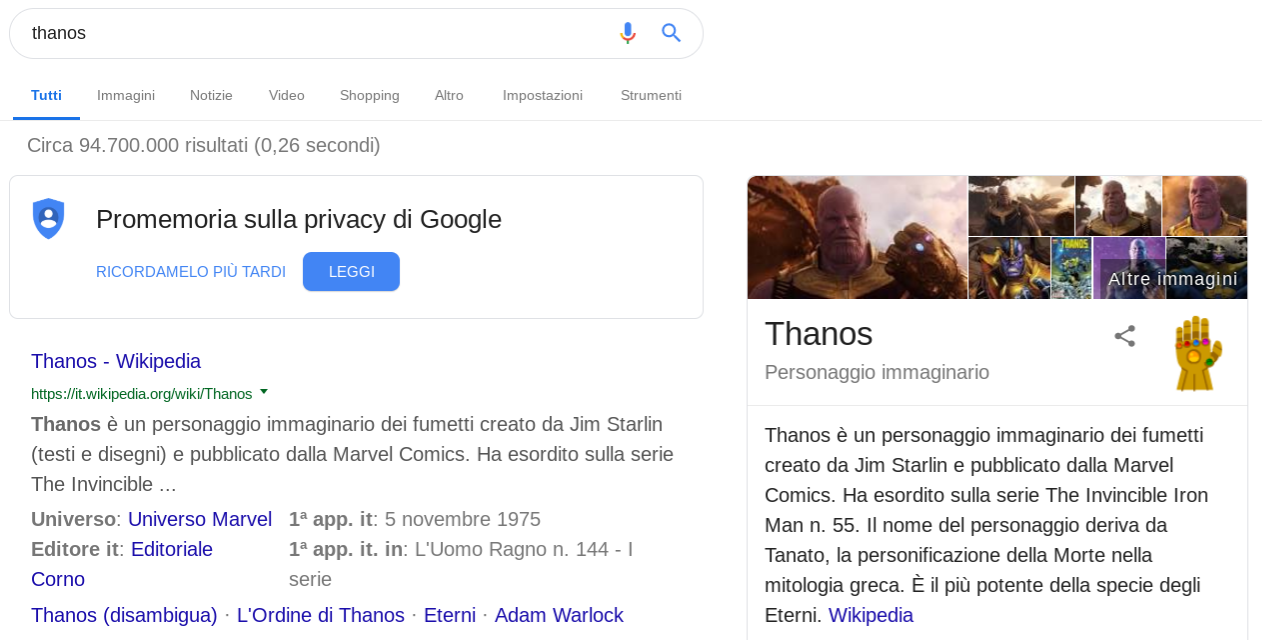Open the Impostazioni menu
This screenshot has height=640, width=1262.
(542, 96)
